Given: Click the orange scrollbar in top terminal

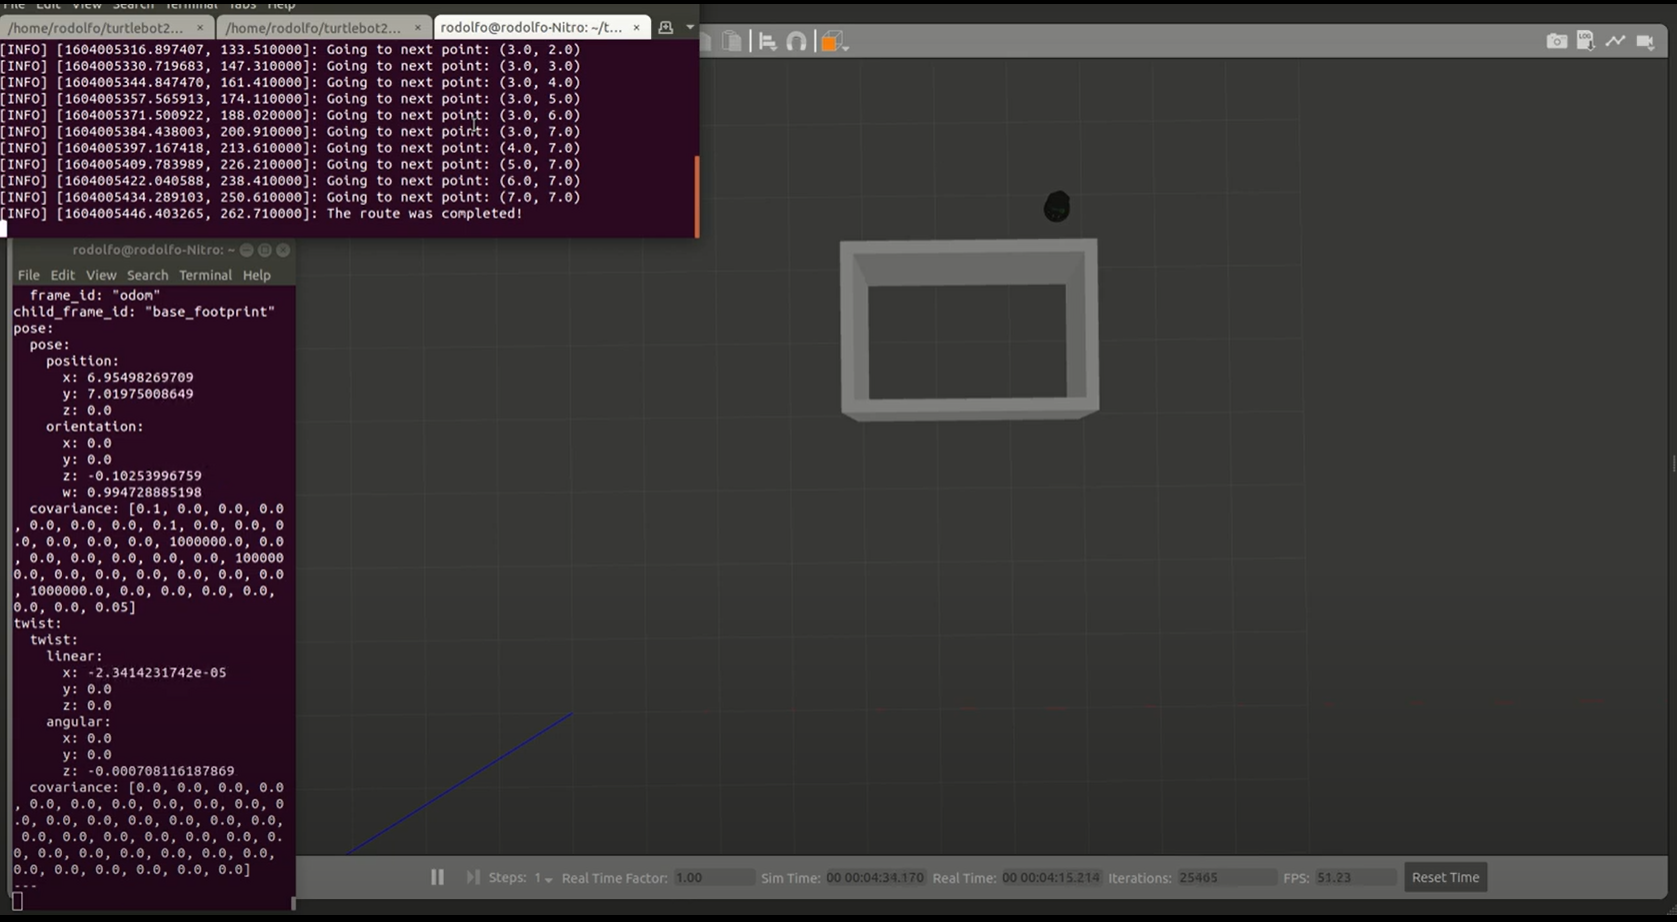Looking at the screenshot, I should [696, 195].
